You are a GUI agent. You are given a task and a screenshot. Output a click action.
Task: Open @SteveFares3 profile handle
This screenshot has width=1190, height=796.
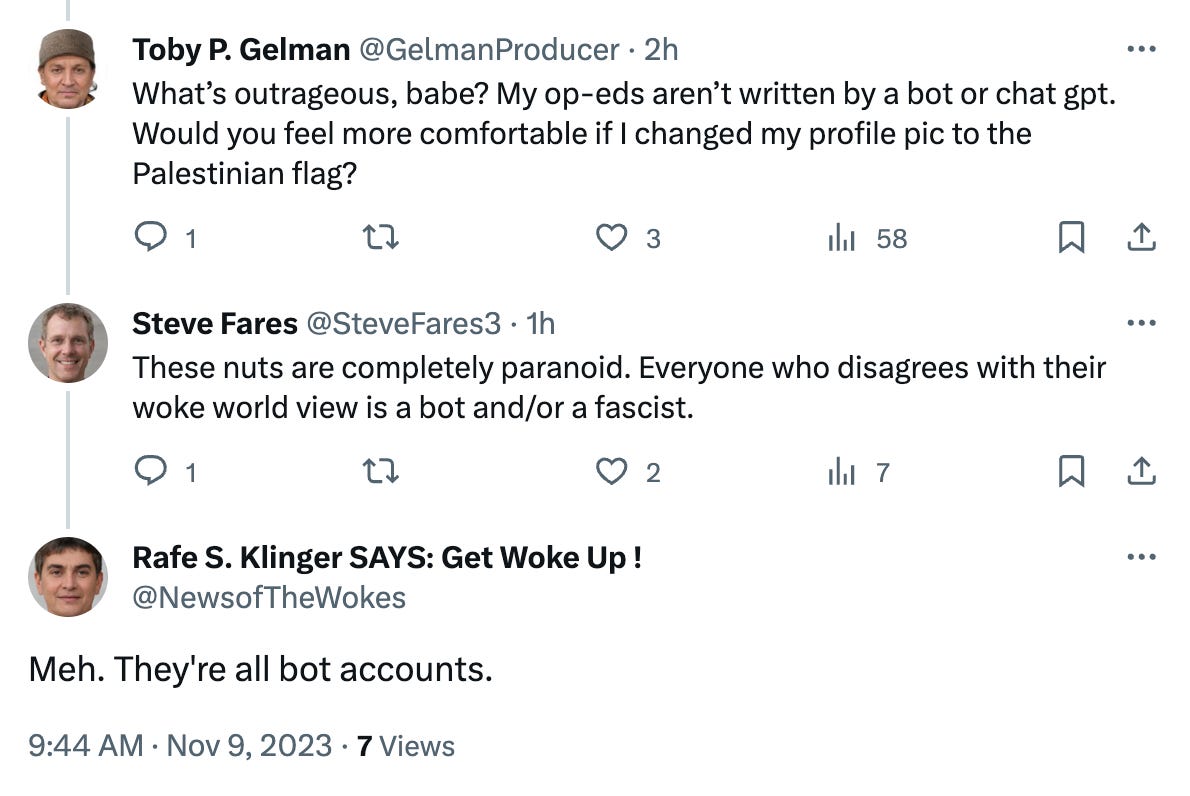coord(404,324)
